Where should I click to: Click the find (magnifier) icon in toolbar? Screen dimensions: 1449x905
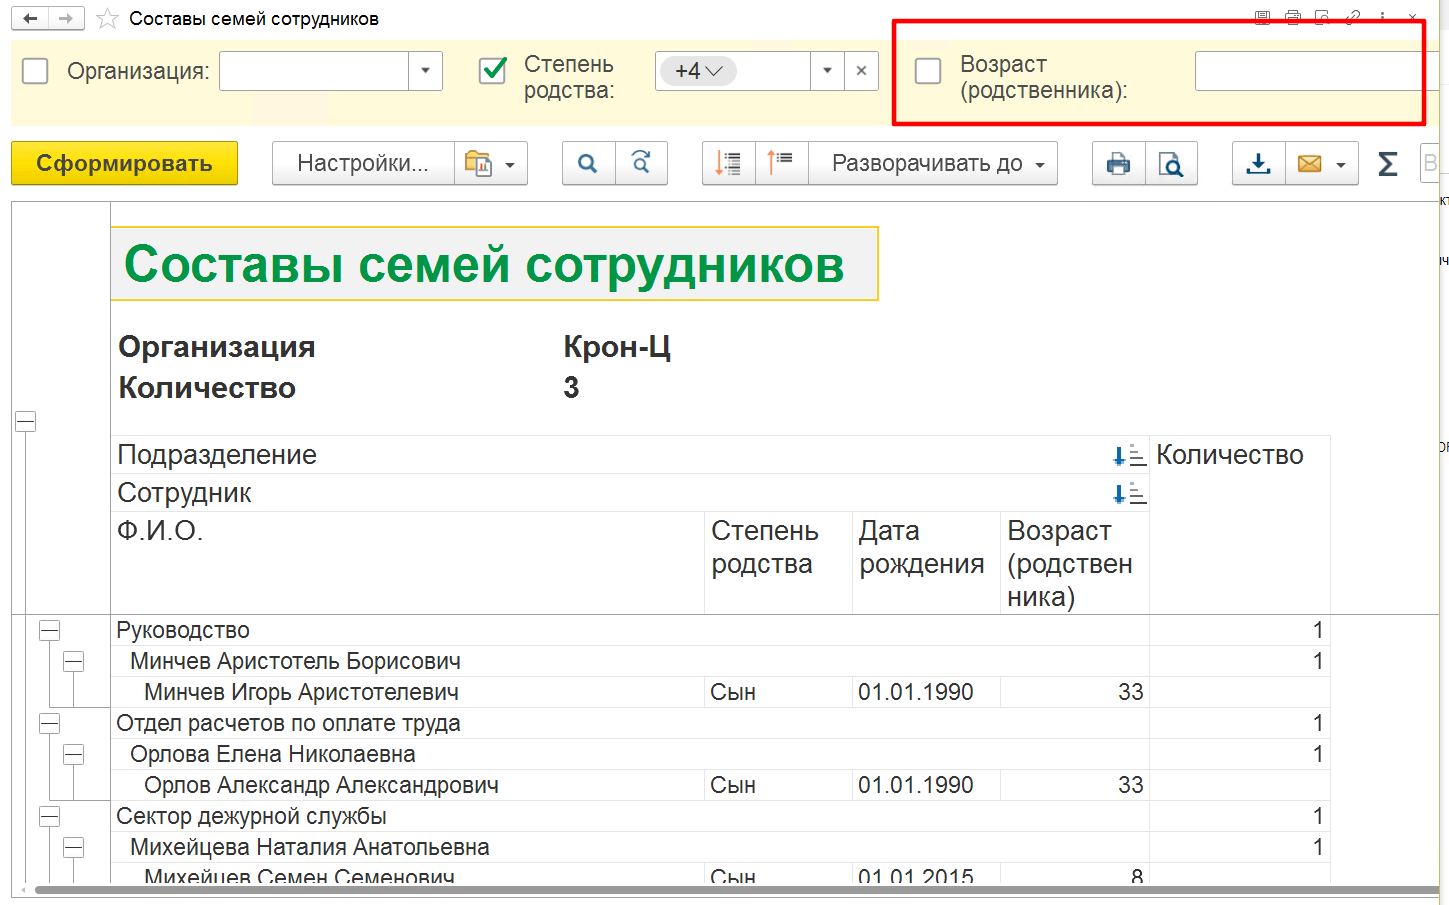click(588, 164)
